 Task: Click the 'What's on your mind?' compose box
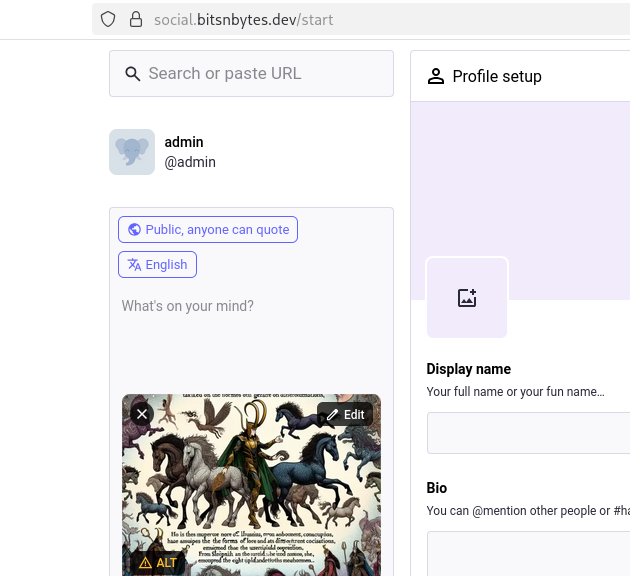coord(250,330)
